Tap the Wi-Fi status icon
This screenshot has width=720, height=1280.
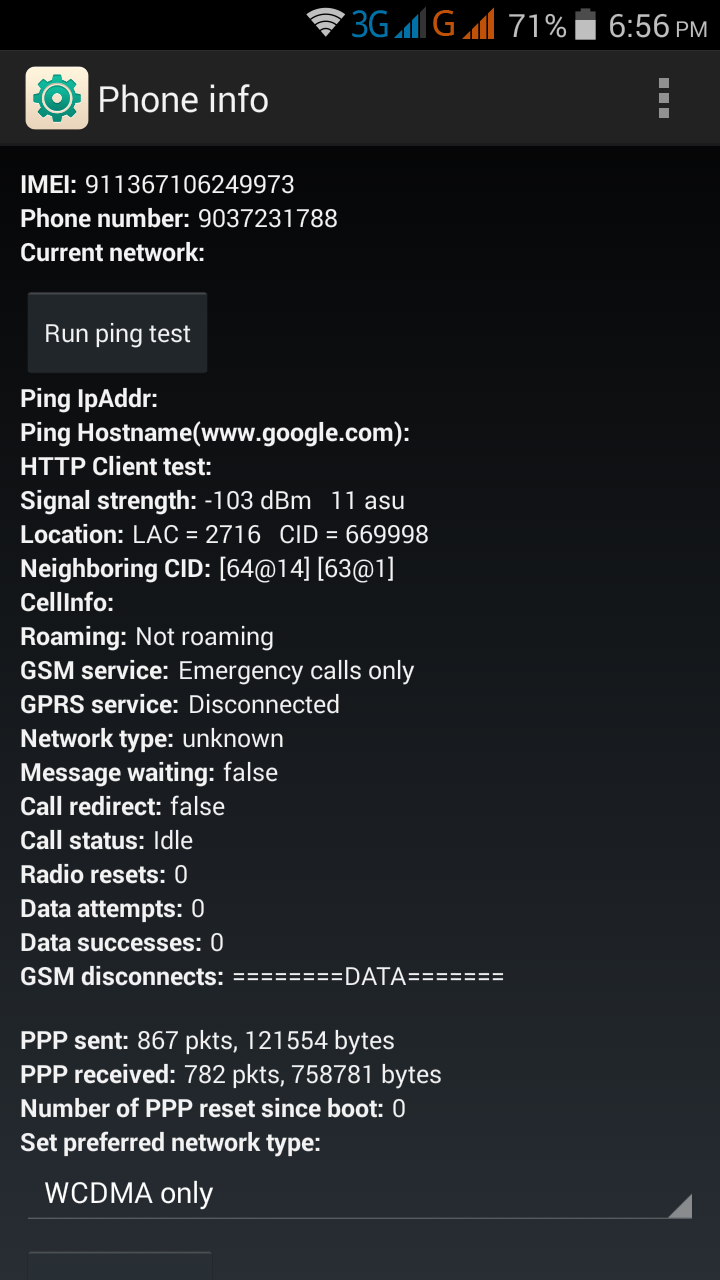click(x=325, y=23)
